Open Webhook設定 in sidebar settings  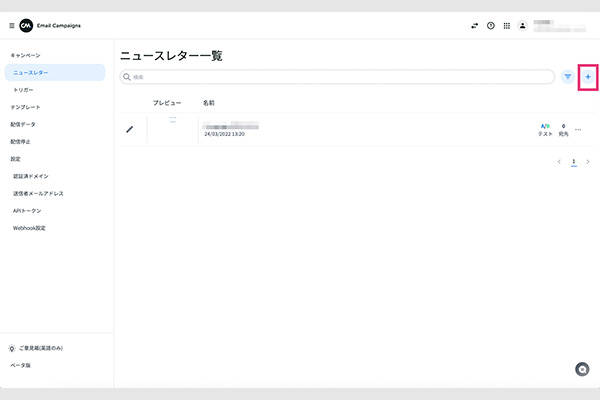tap(29, 228)
